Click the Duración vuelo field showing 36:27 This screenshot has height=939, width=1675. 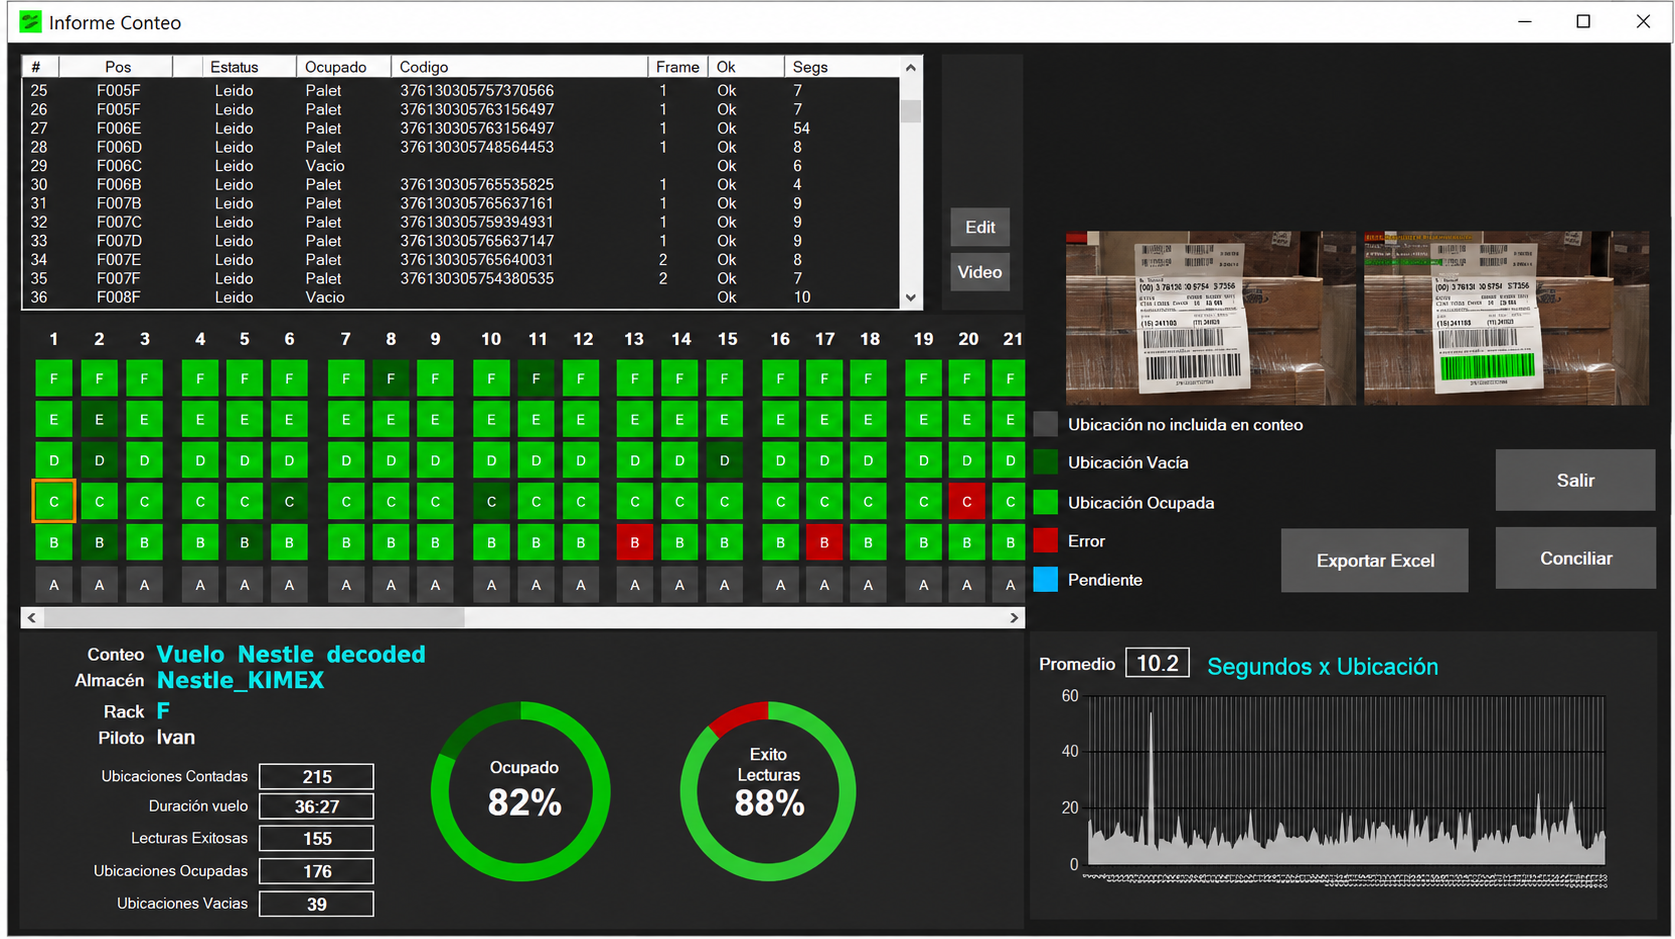tap(316, 807)
